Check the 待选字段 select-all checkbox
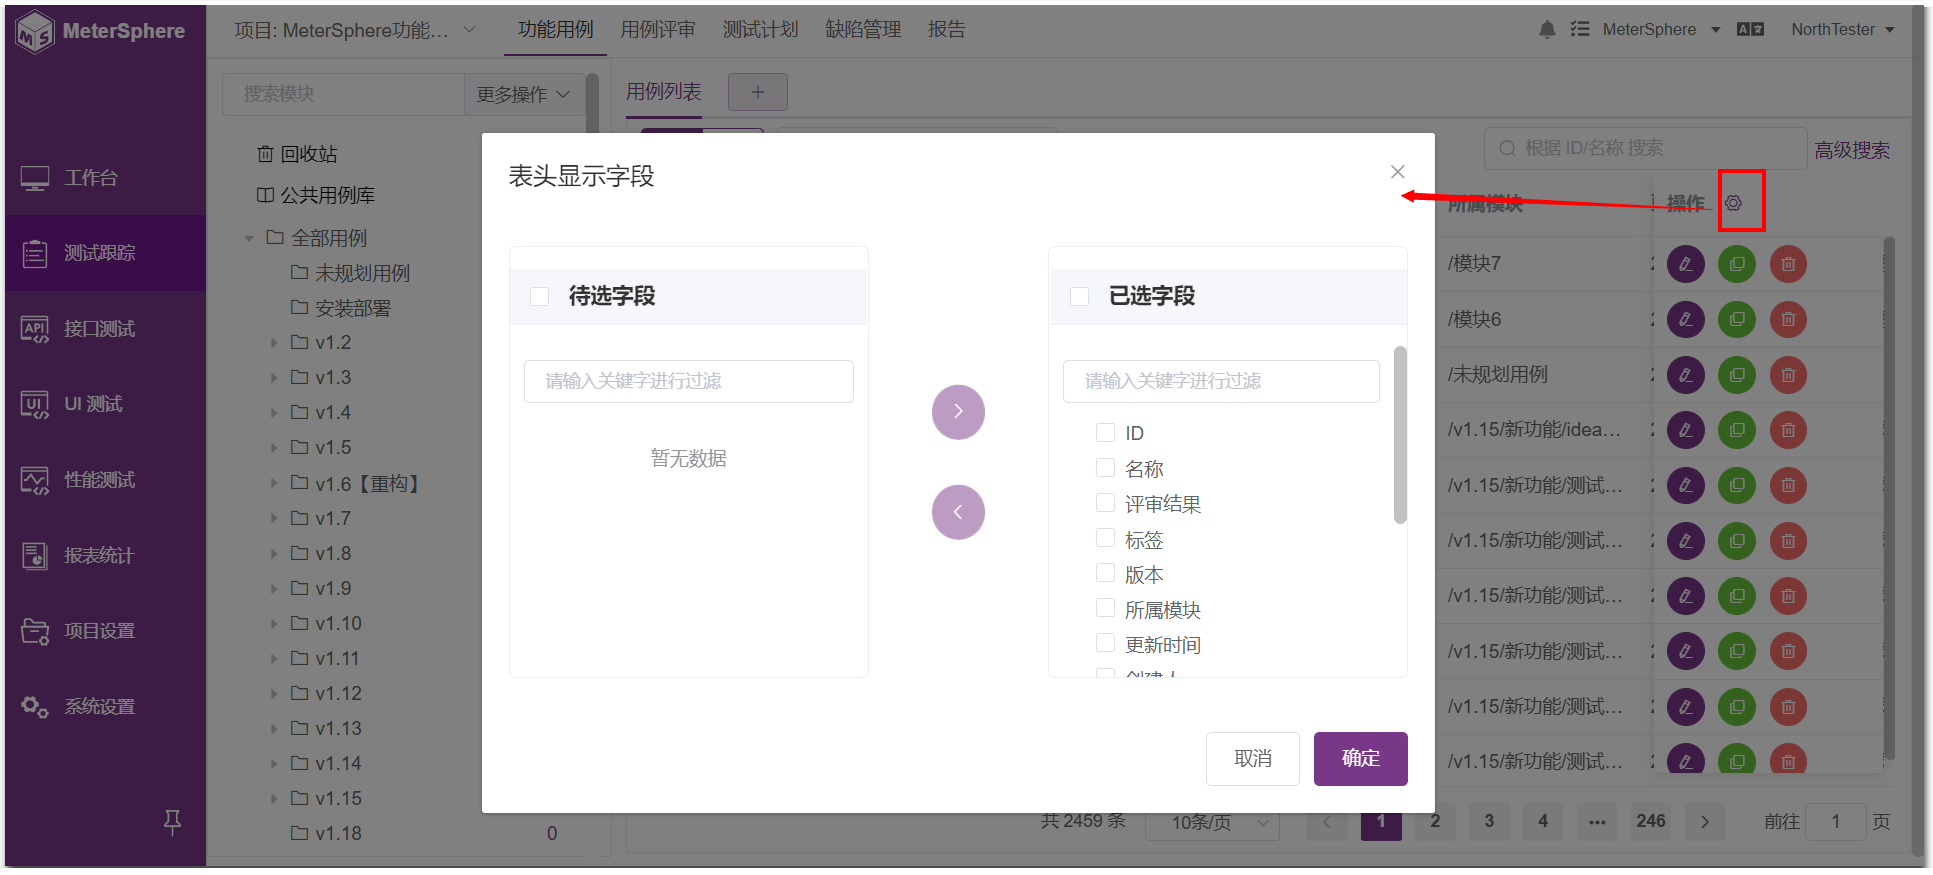 click(x=540, y=296)
